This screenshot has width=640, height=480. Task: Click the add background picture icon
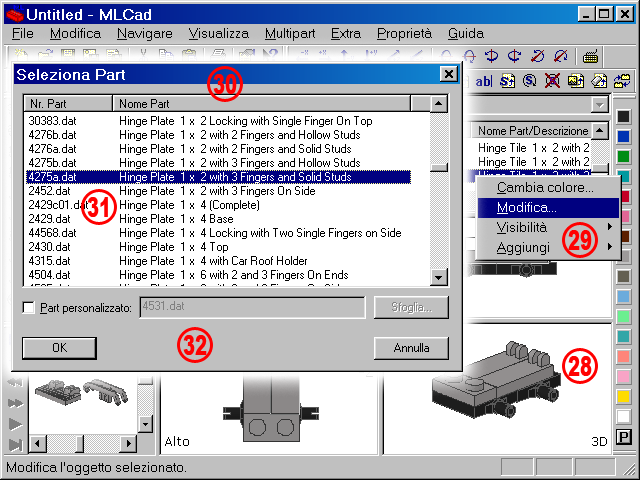[576, 81]
